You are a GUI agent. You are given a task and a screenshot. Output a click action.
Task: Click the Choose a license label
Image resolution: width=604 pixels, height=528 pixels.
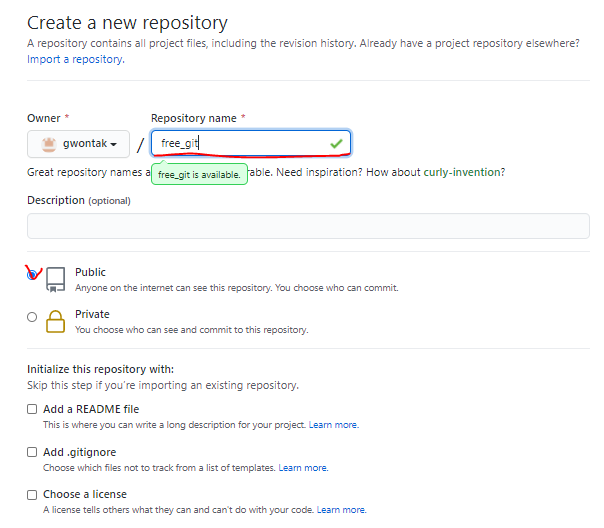(x=85, y=494)
